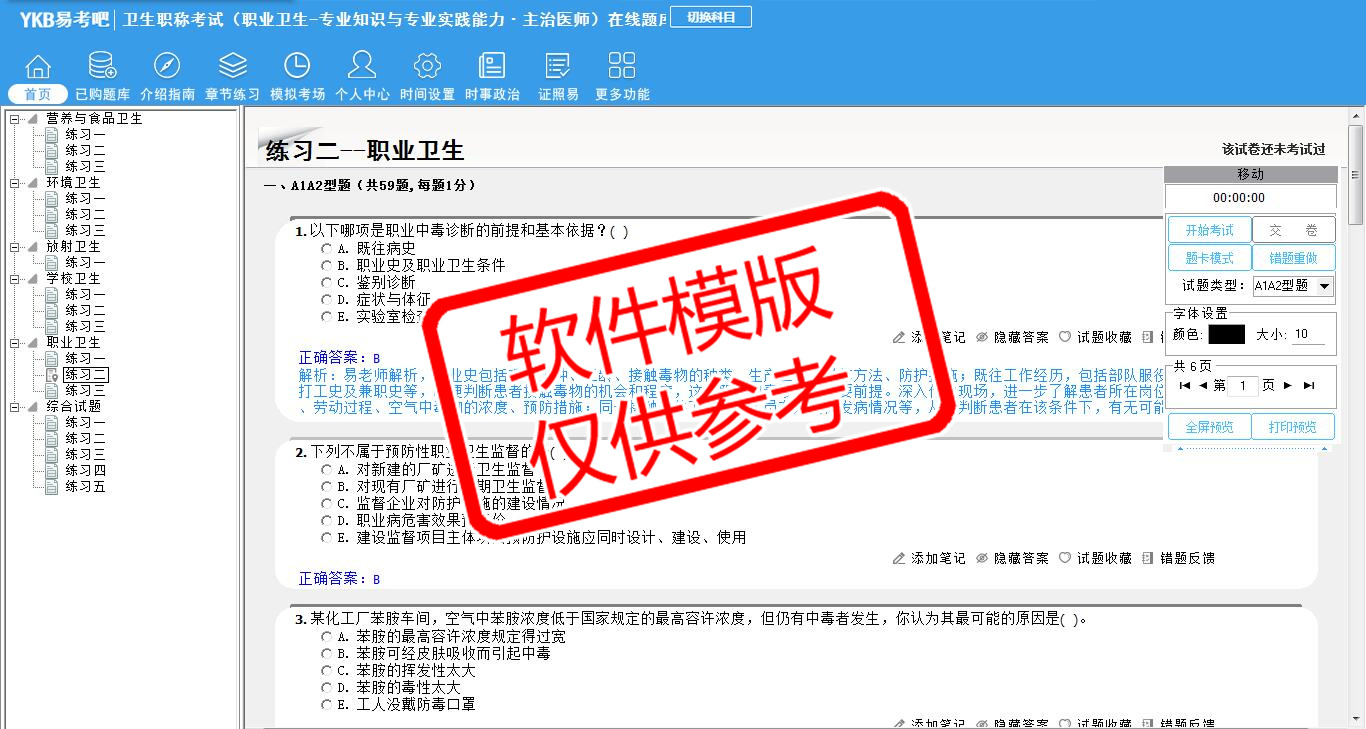This screenshot has height=729, width=1366.
Task: Open 练习五 file icon under 综合试题
Action: tap(51, 486)
